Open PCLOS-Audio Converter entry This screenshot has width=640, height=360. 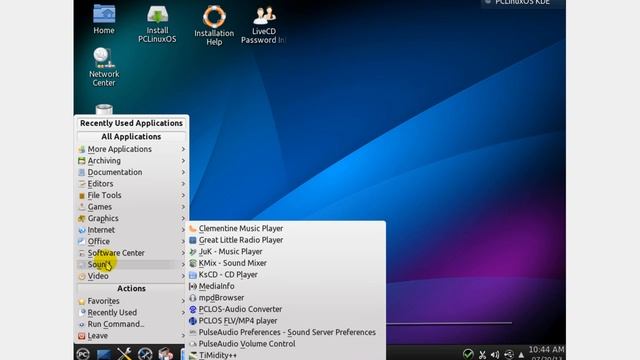click(x=286, y=309)
